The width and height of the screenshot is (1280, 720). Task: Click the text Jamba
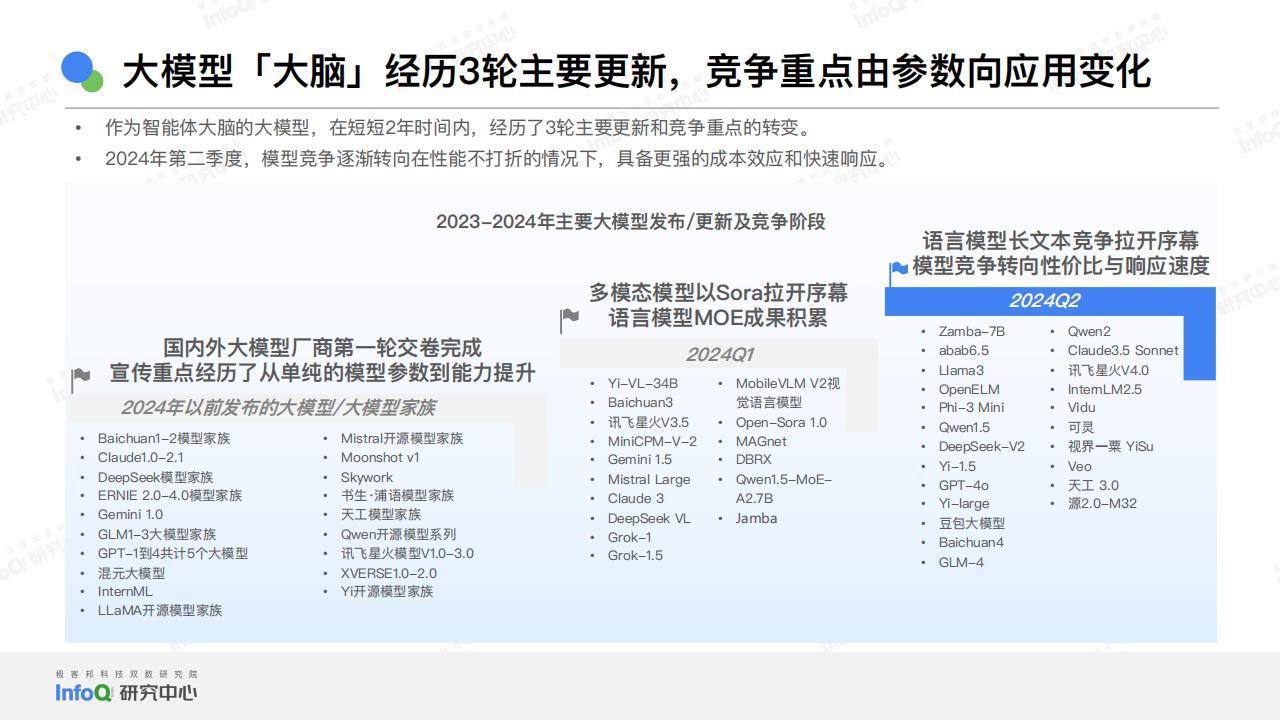tap(756, 518)
